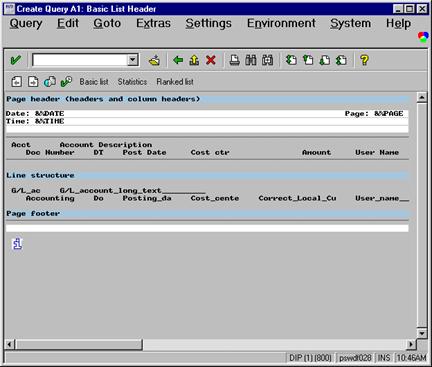The image size is (432, 367).
Task: Click the colorful SAP logo icon
Action: pyautogui.click(x=423, y=37)
